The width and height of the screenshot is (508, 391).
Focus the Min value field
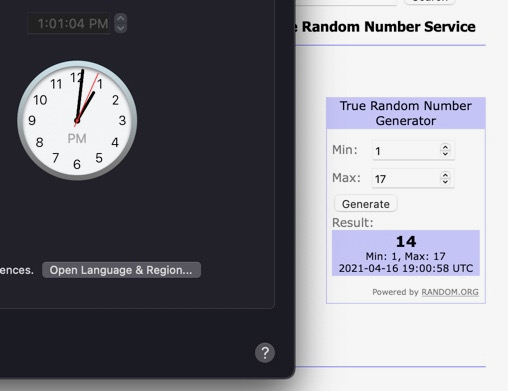coord(413,151)
